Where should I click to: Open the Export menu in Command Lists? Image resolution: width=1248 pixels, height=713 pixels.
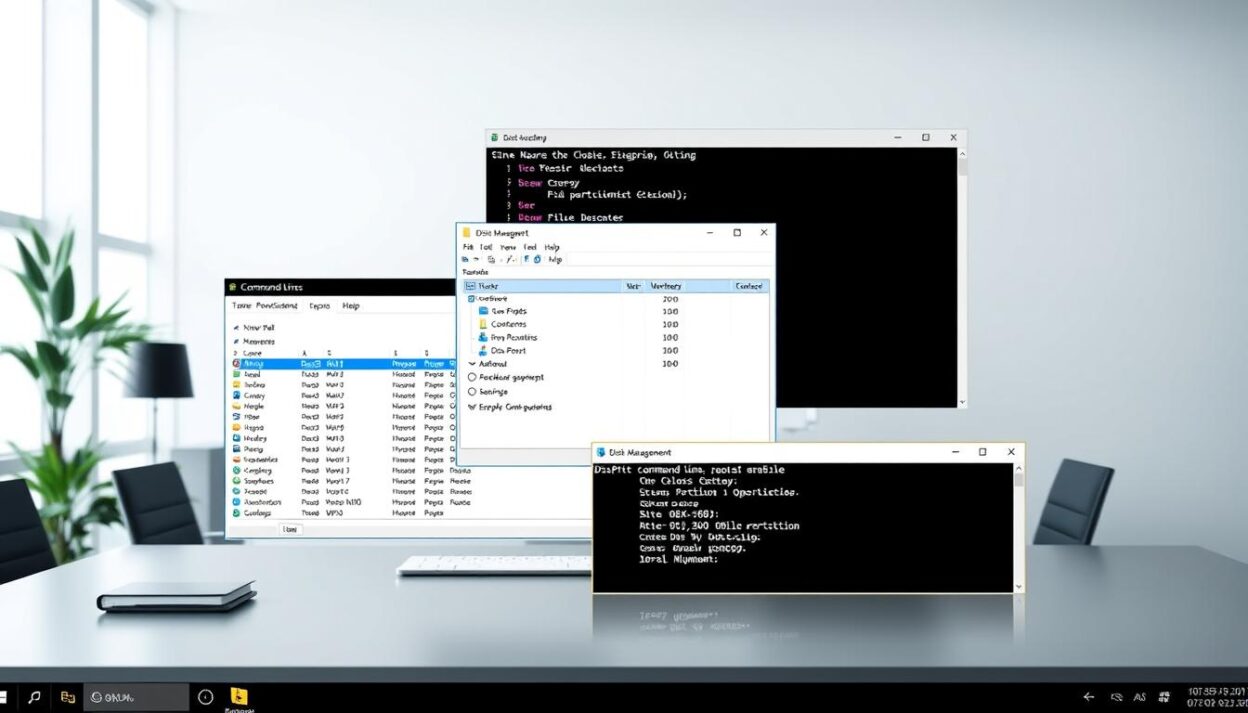[322, 306]
